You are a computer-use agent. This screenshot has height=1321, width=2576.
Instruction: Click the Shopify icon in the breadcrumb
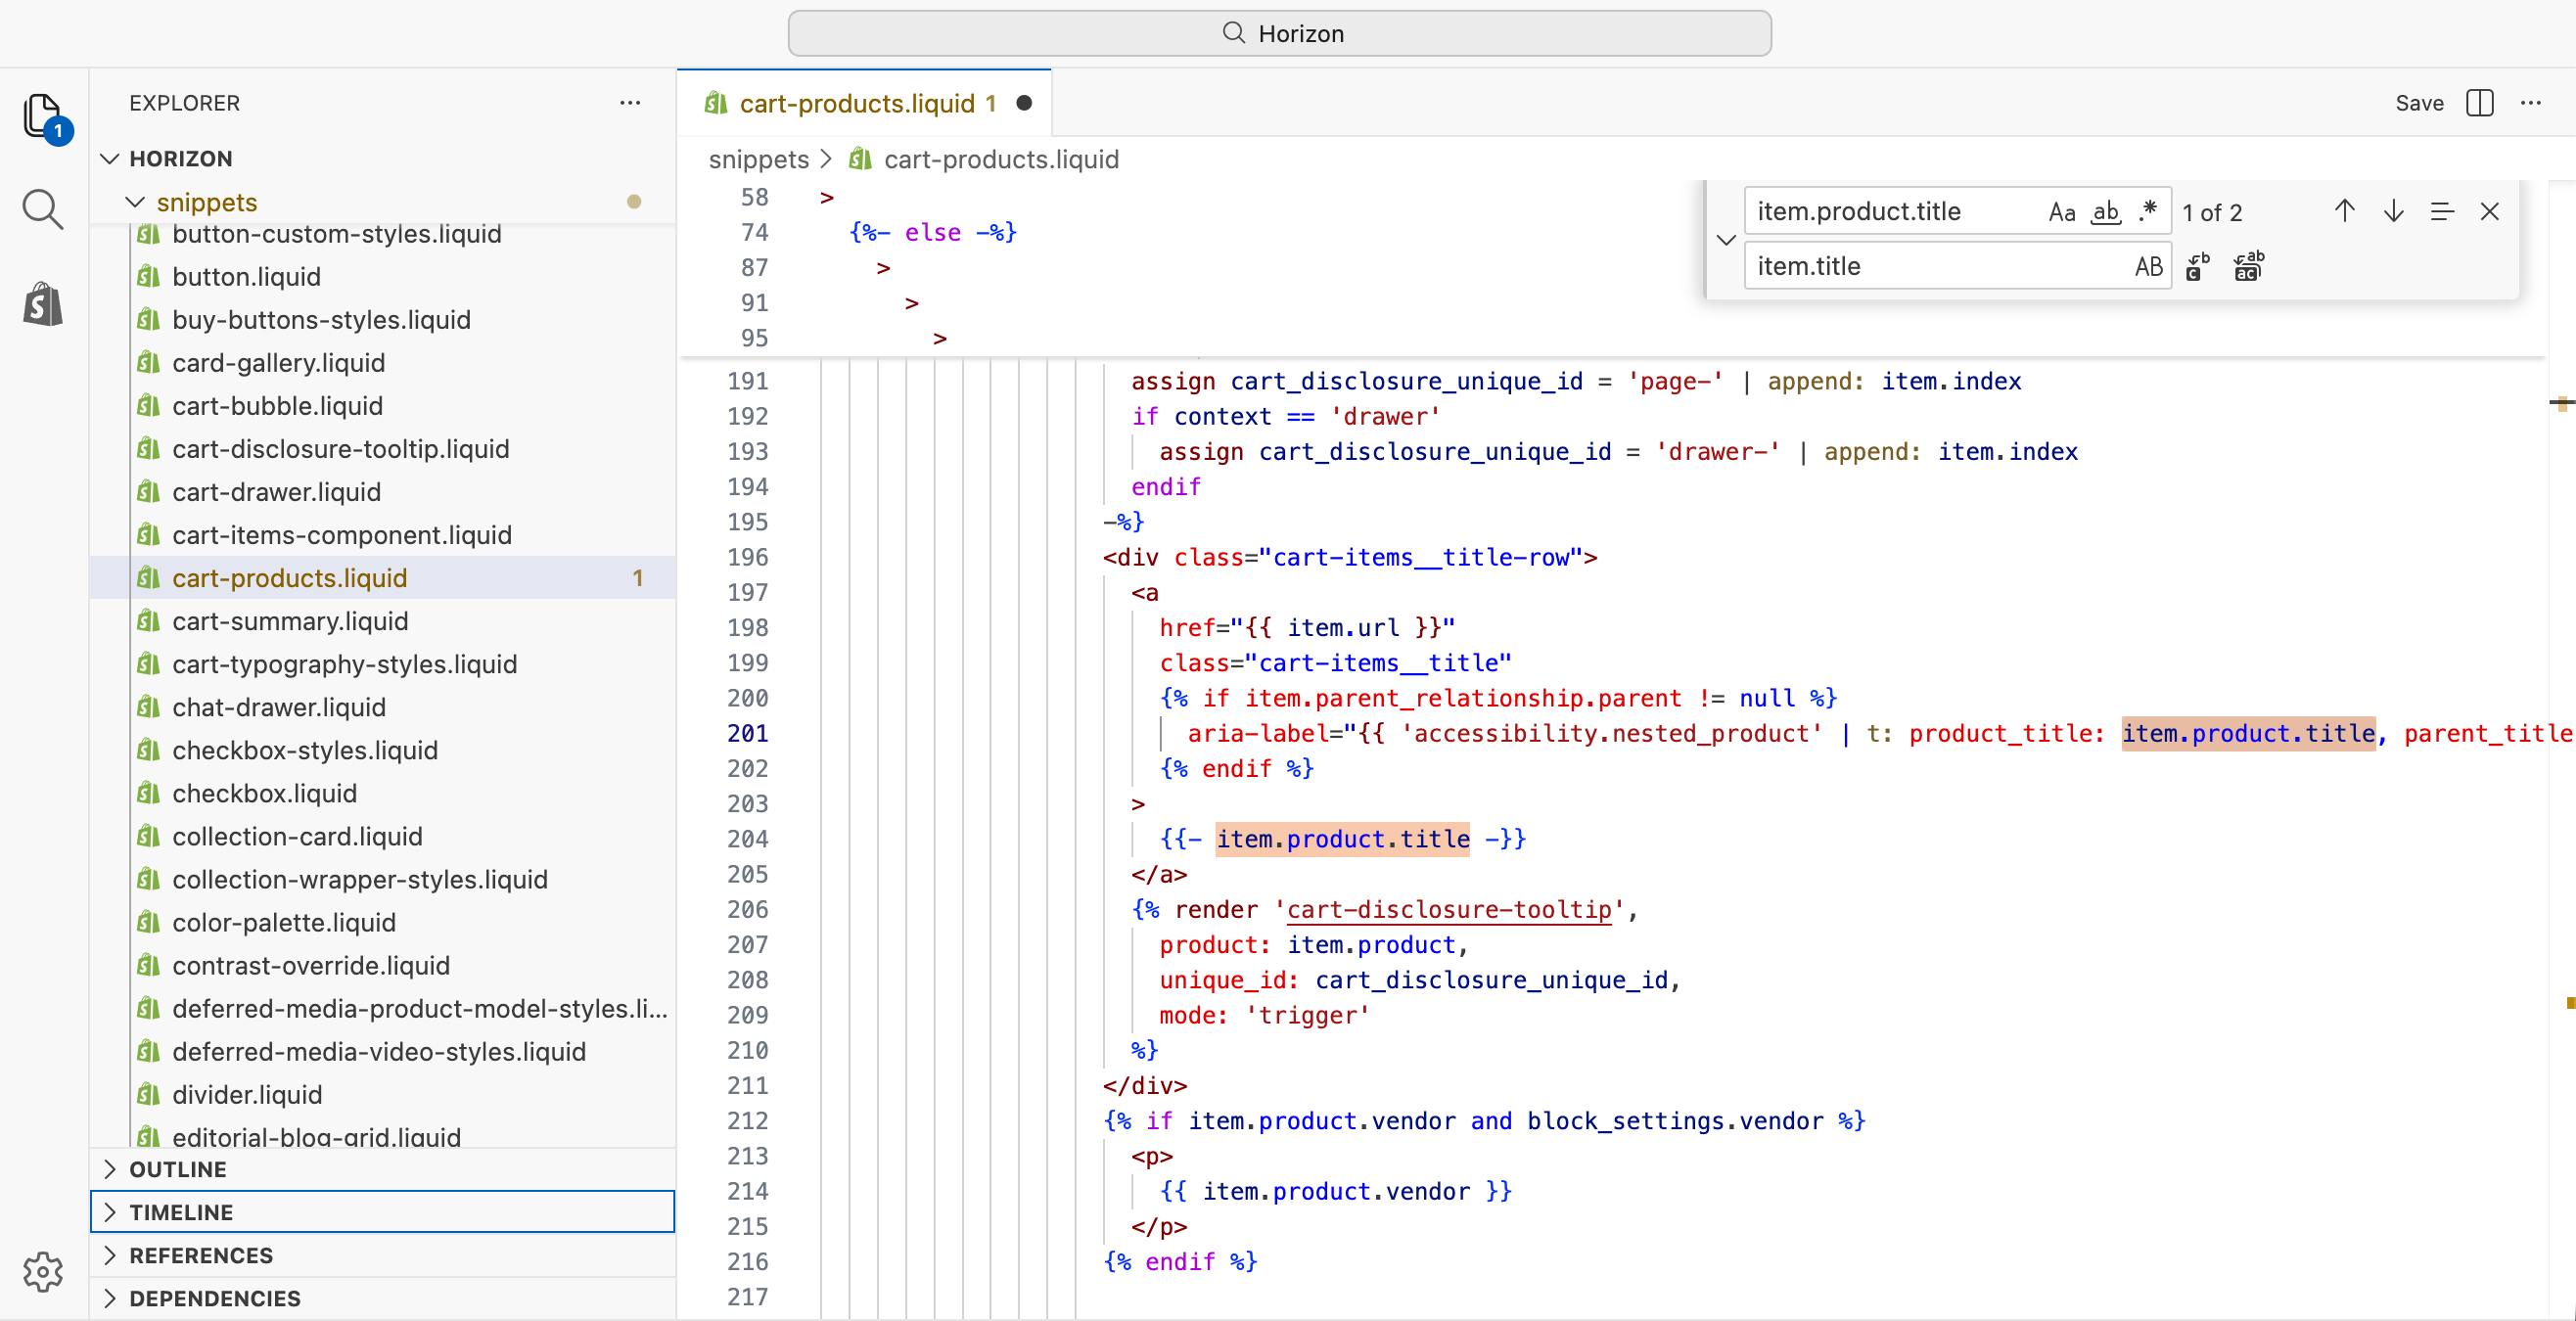click(x=860, y=159)
